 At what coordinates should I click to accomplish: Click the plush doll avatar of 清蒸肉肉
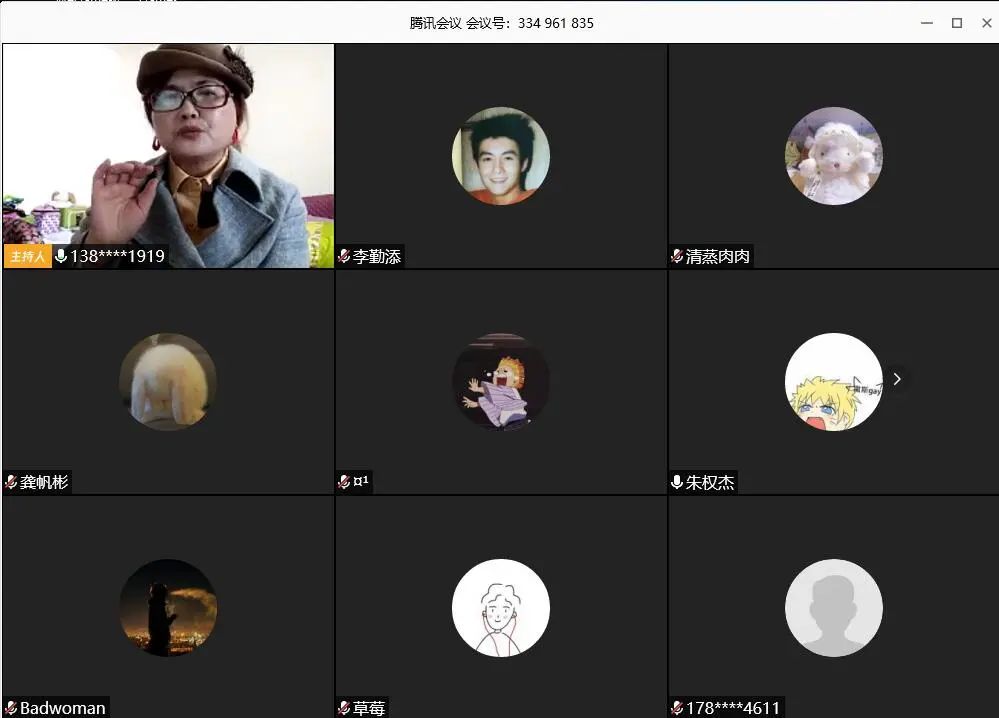point(833,156)
